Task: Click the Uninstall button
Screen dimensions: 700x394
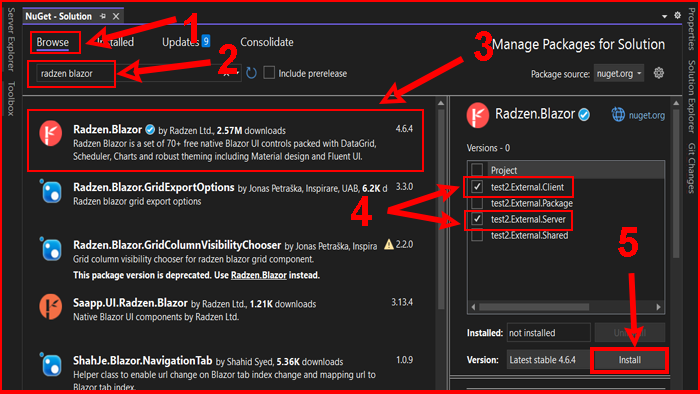Action: [629, 332]
